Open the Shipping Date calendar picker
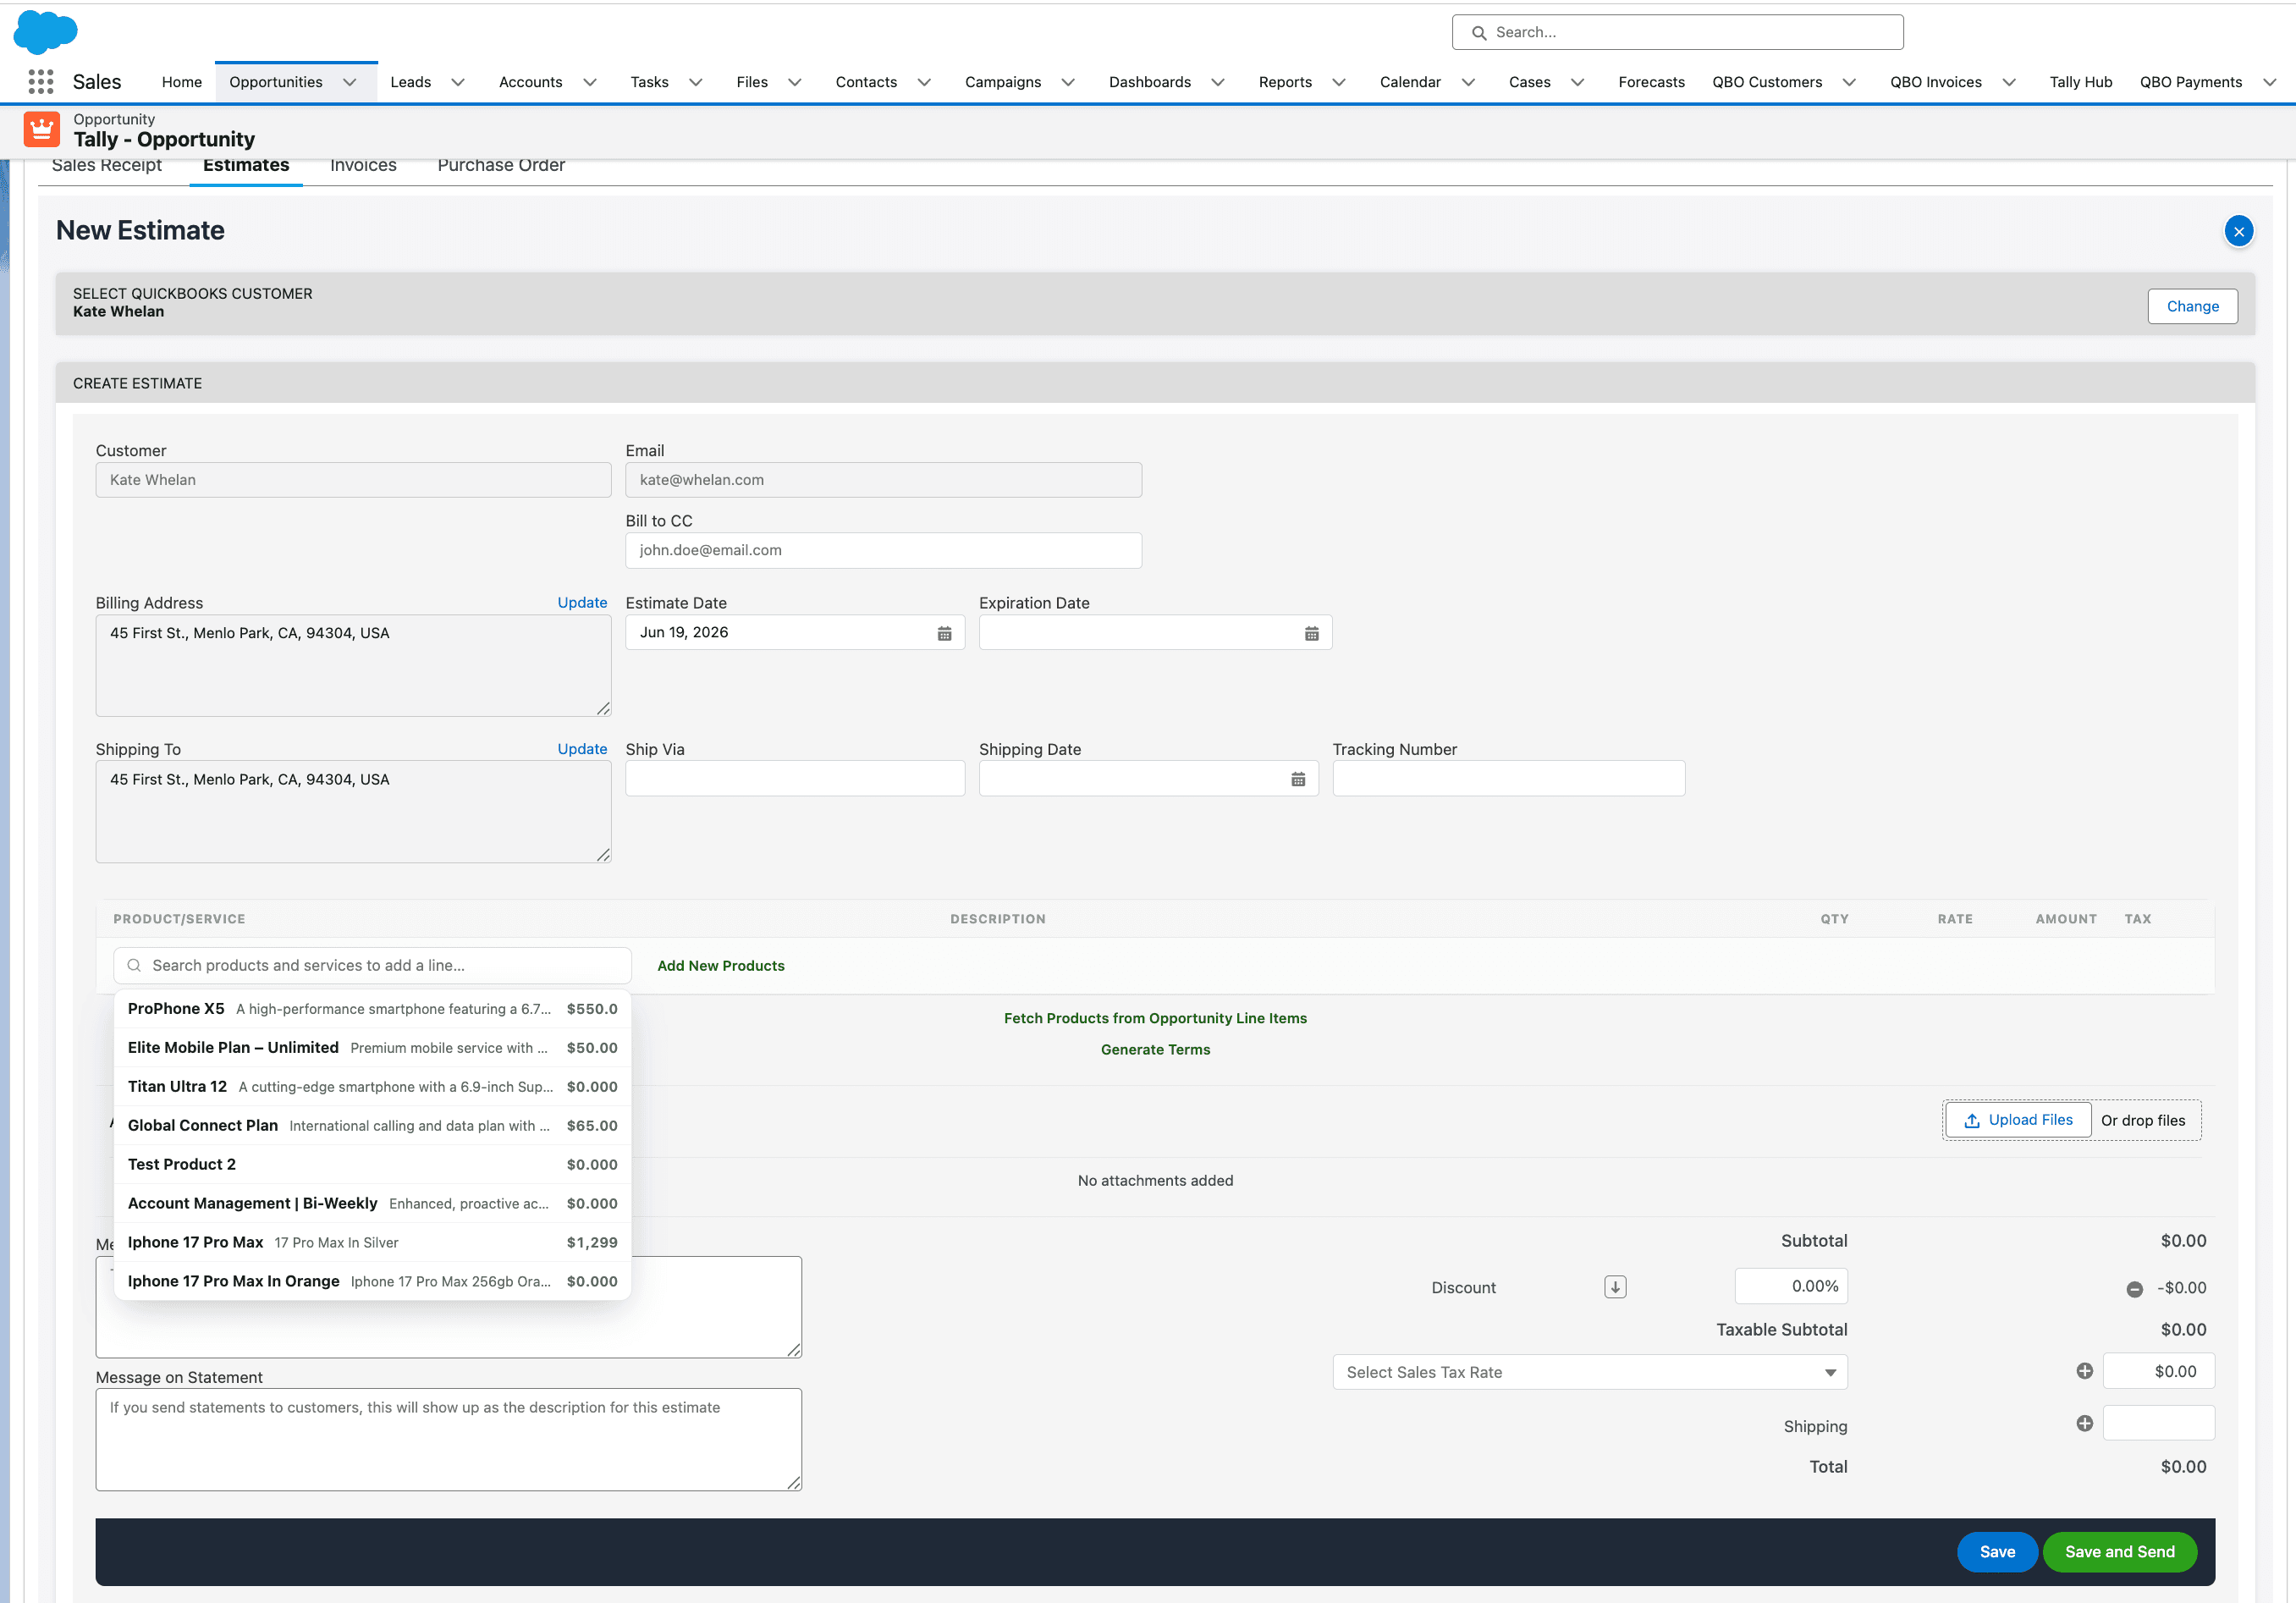Viewport: 2296px width, 1603px height. point(1298,779)
